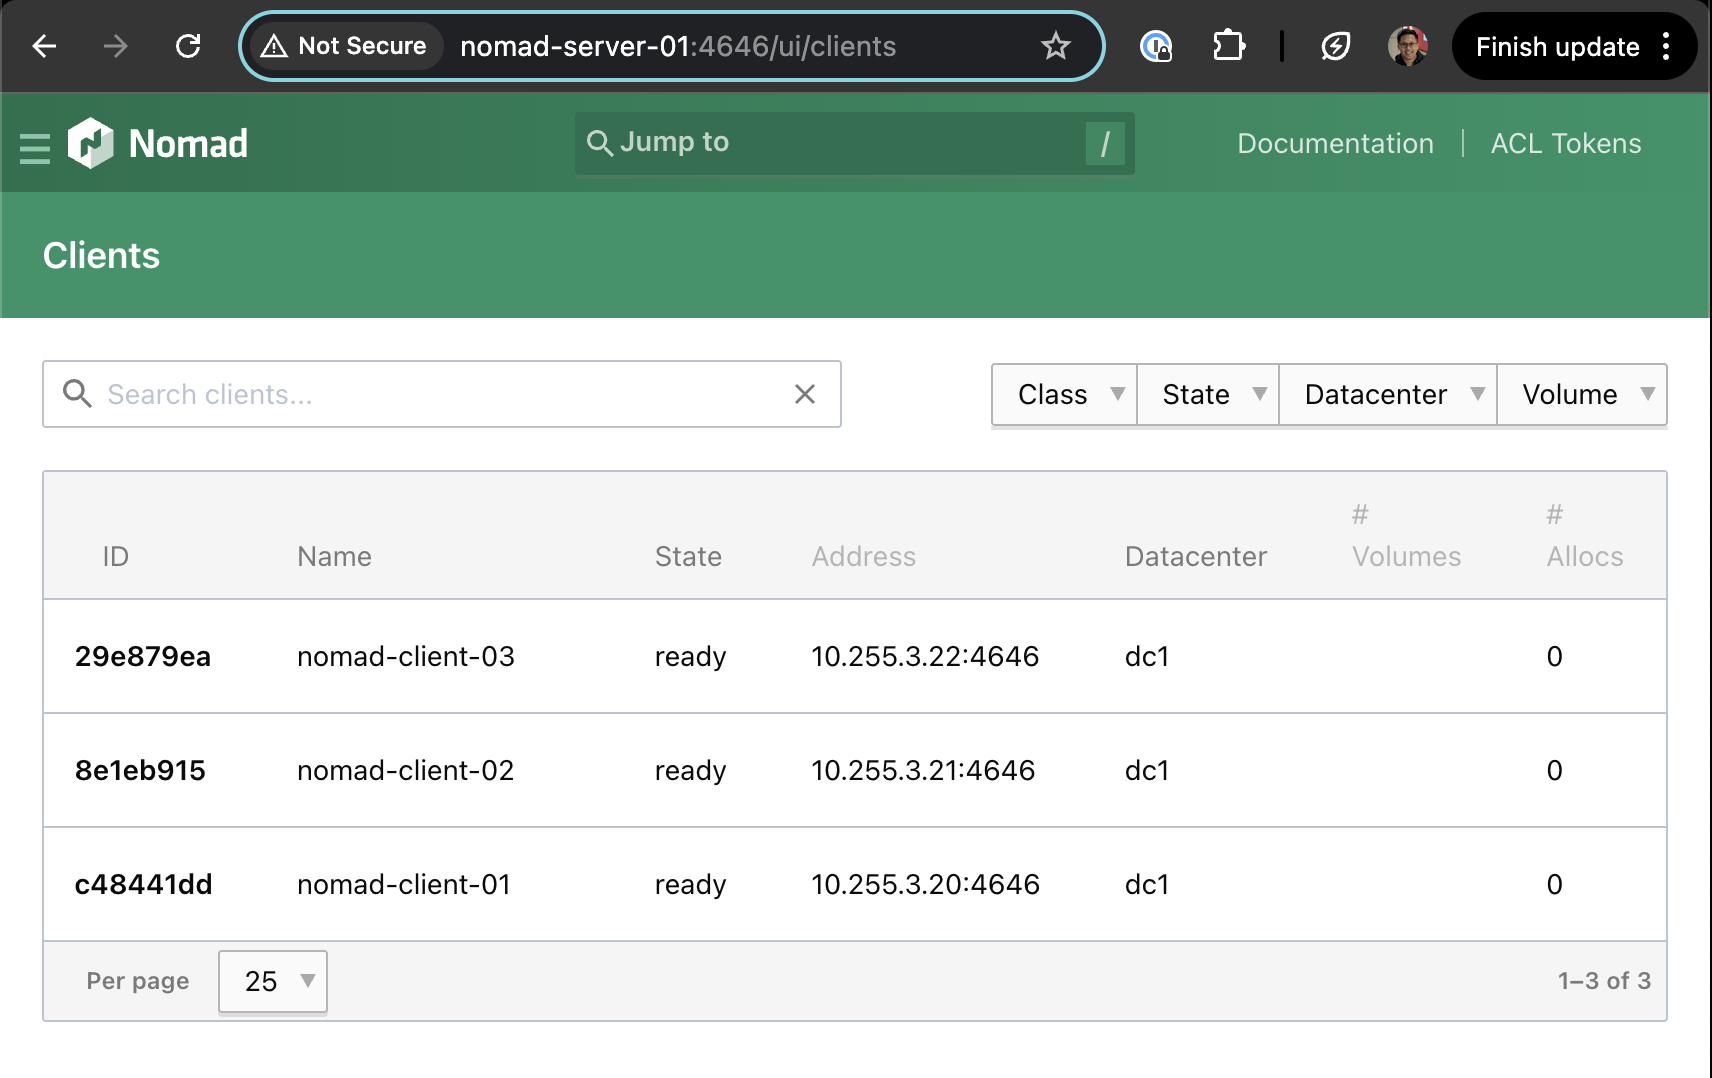Reload the current page
Image resolution: width=1712 pixels, height=1078 pixels.
(188, 45)
